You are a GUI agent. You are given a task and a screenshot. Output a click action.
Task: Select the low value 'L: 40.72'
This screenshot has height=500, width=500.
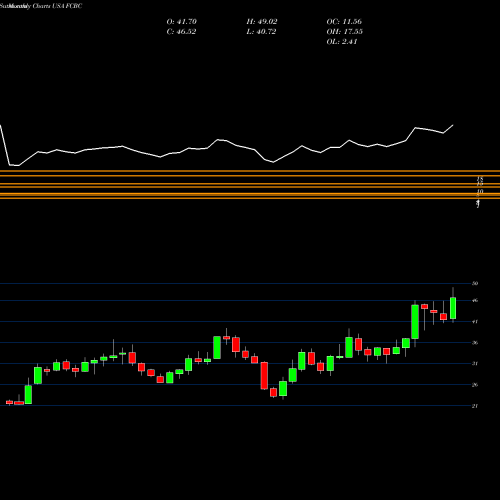261,32
